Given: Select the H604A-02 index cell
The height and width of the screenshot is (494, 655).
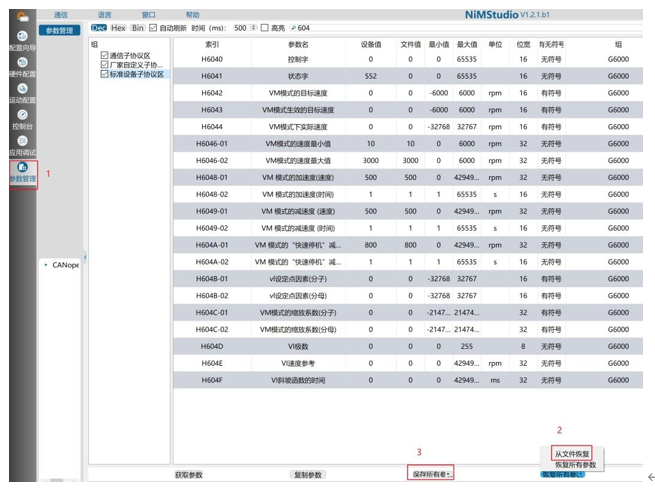Looking at the screenshot, I should 212,262.
